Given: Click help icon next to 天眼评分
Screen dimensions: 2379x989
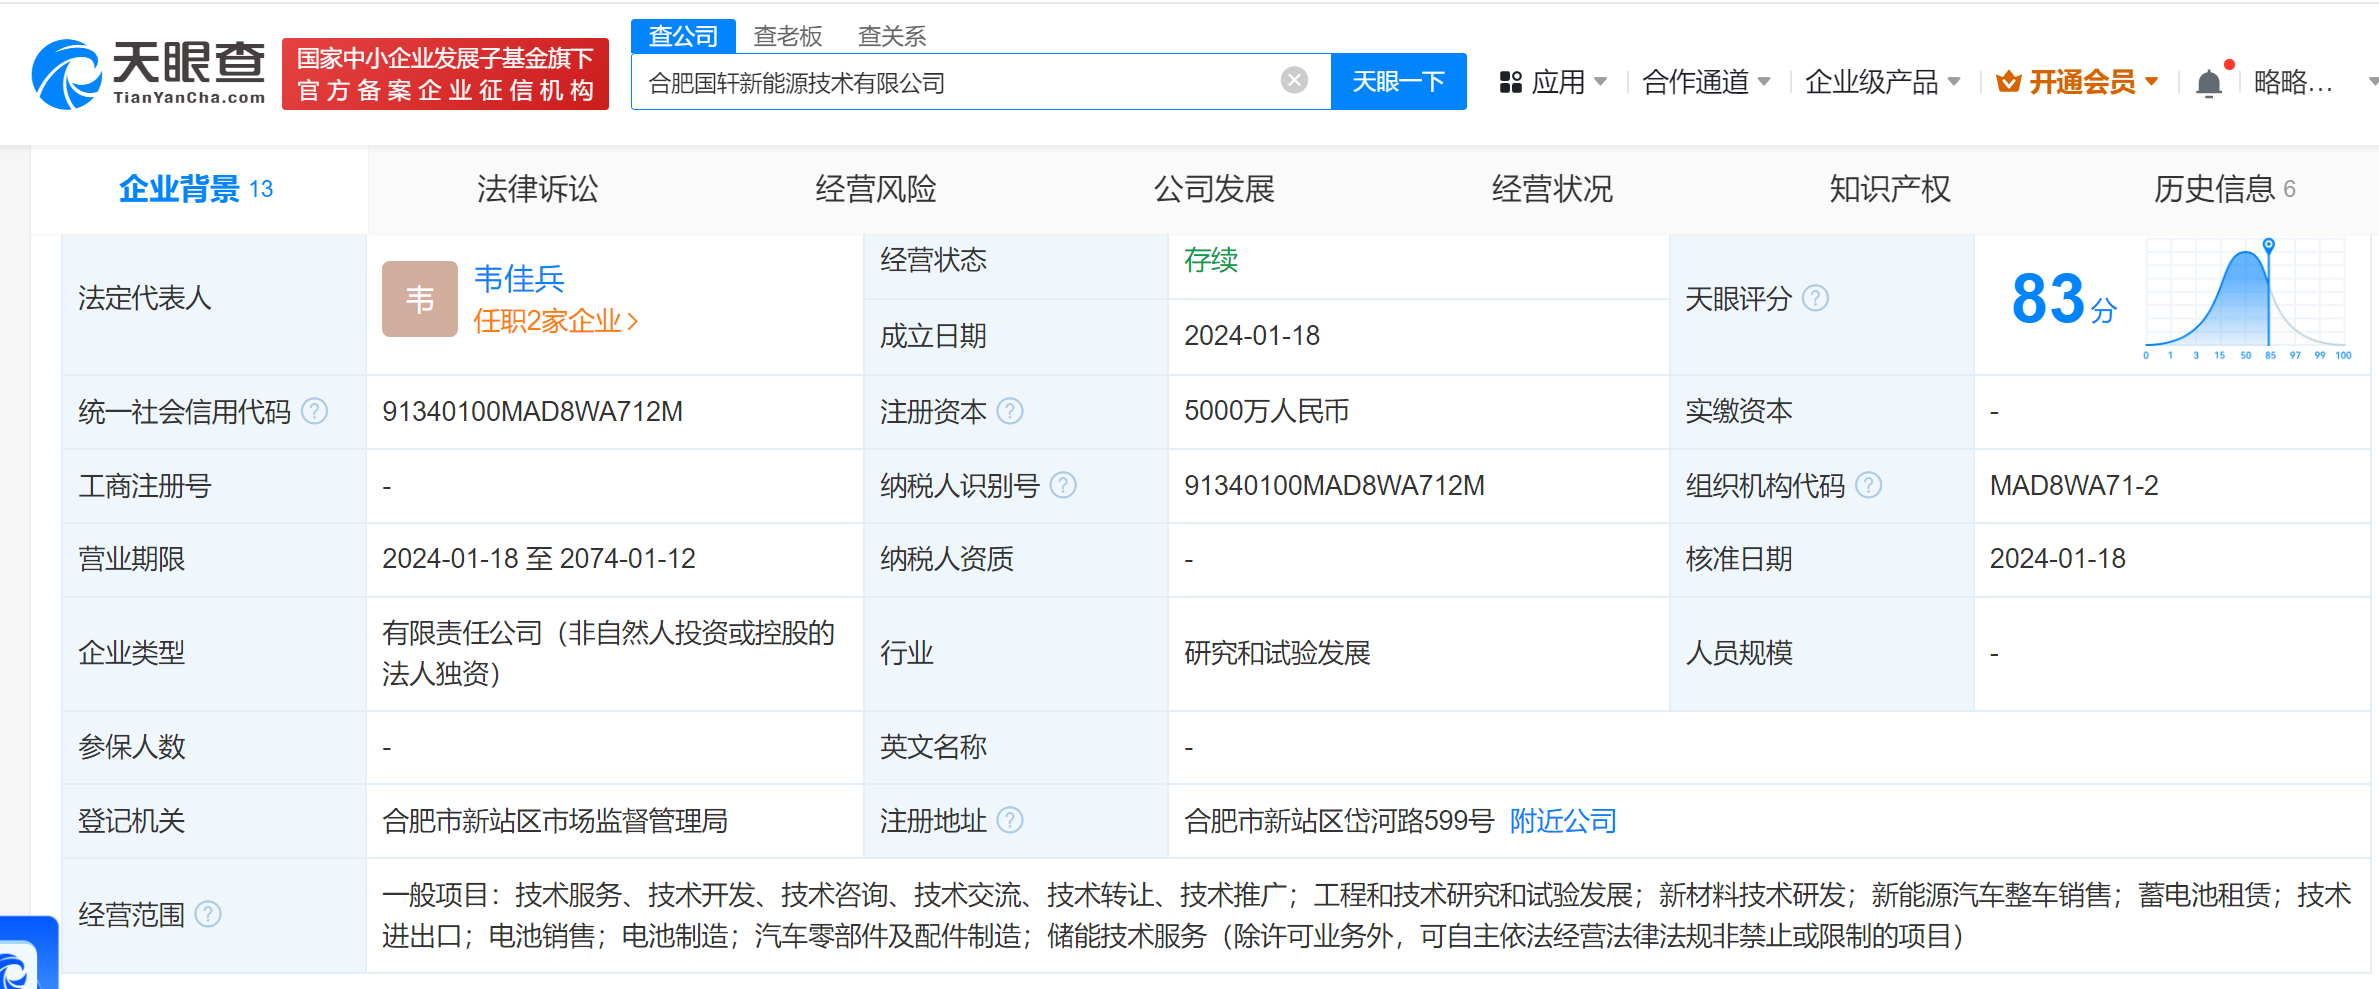Looking at the screenshot, I should [x=1815, y=298].
